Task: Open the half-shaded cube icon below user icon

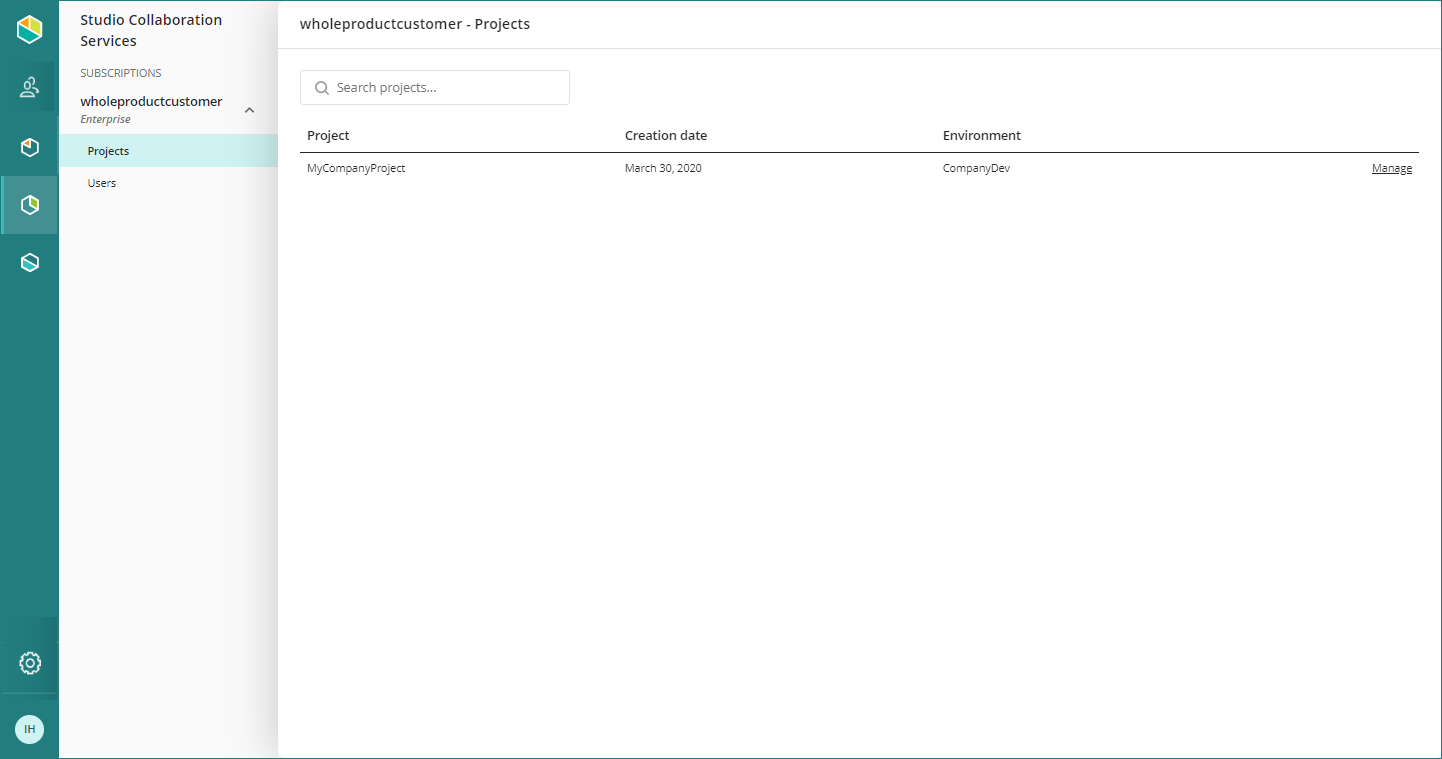Action: 30,148
